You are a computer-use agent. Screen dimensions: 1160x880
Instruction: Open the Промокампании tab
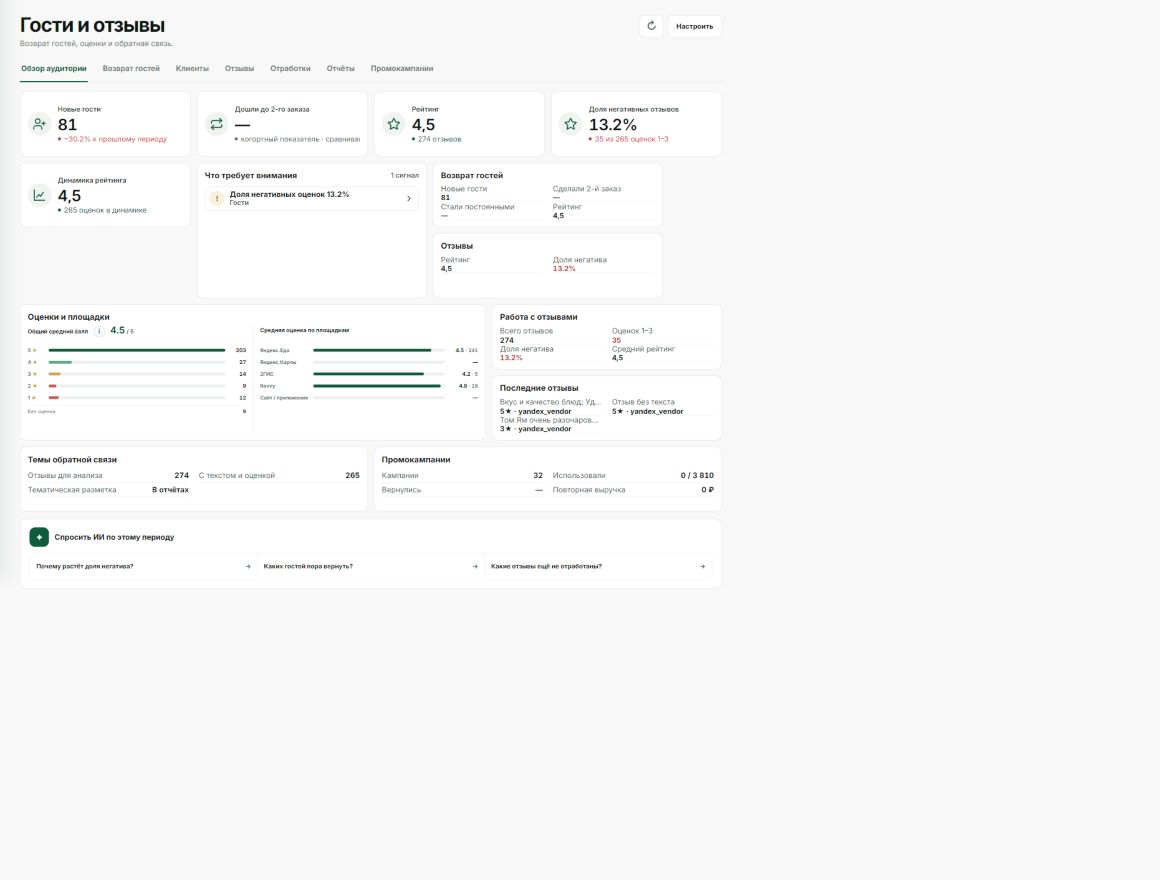coord(402,69)
